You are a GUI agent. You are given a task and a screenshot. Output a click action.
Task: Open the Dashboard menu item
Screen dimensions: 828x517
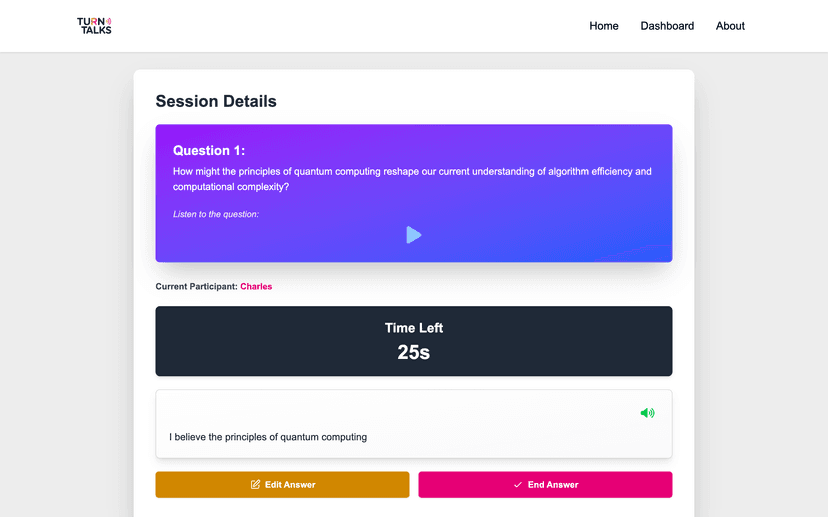click(667, 26)
